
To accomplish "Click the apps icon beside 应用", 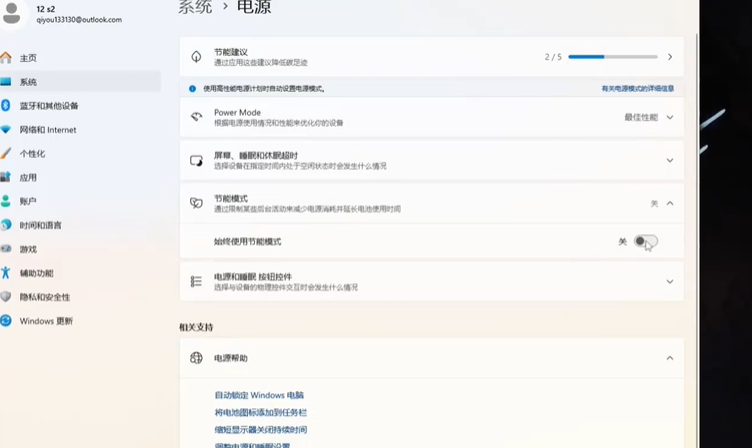I will (x=6, y=177).
